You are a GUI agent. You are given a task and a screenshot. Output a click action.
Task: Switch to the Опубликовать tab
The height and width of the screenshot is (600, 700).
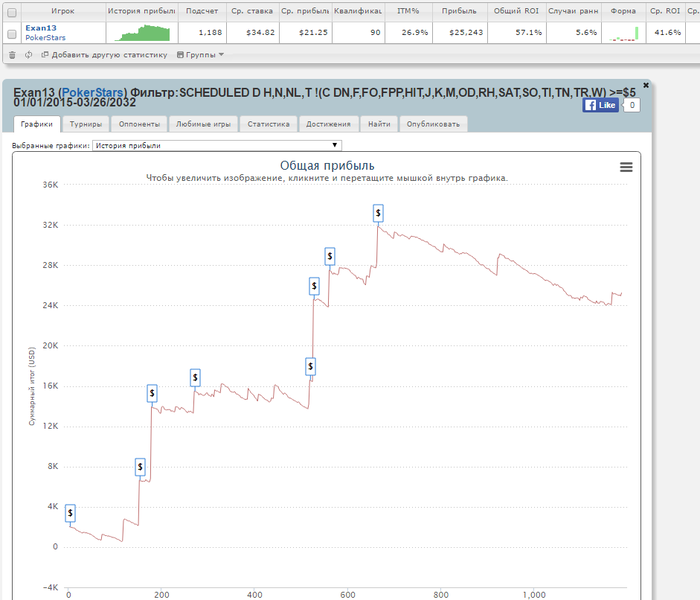(x=433, y=124)
